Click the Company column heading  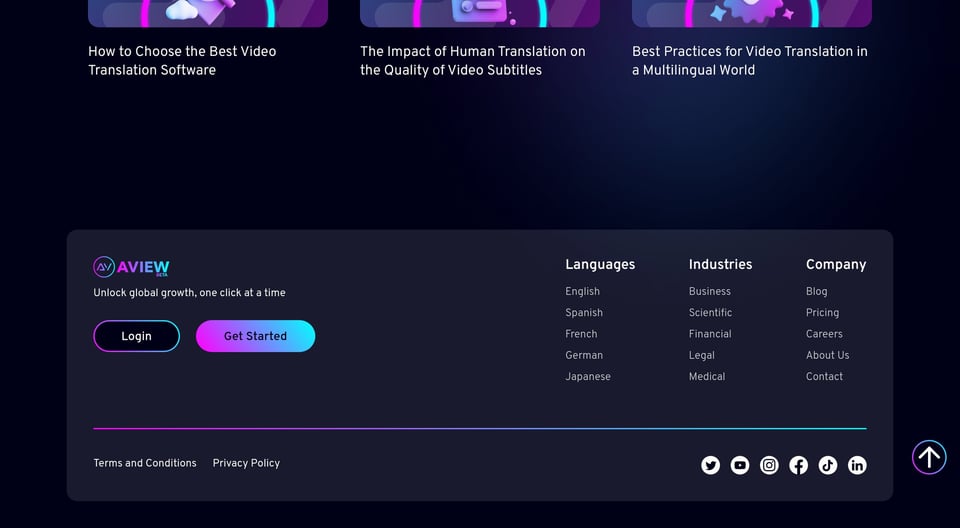pos(836,265)
